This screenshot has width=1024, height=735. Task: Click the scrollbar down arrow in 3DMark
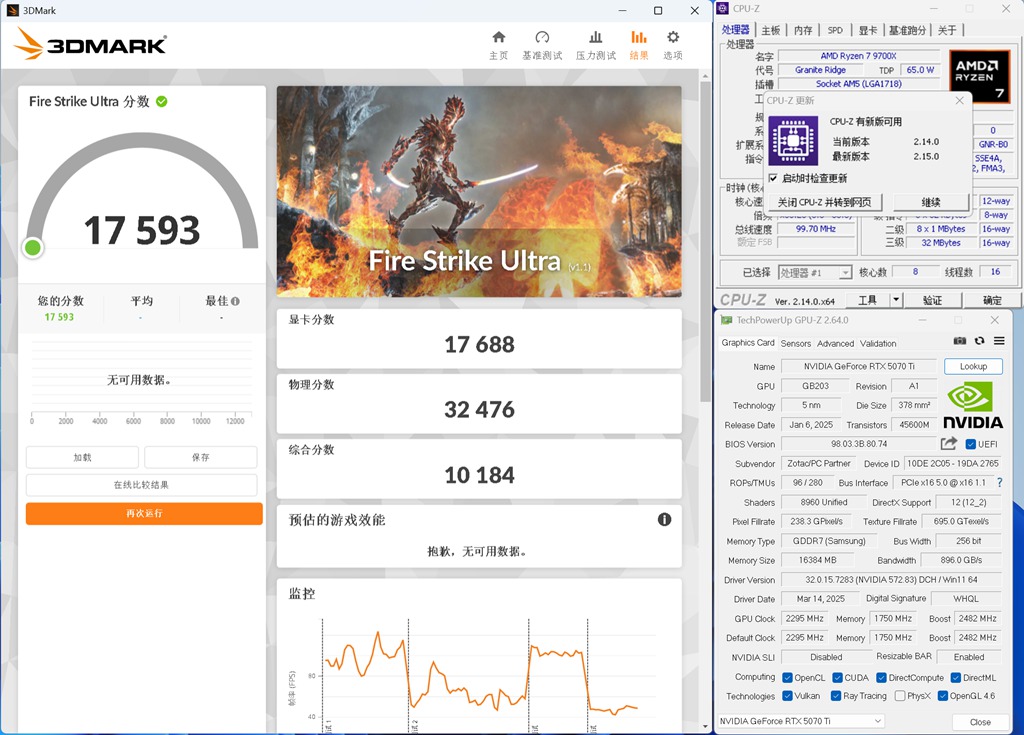705,727
